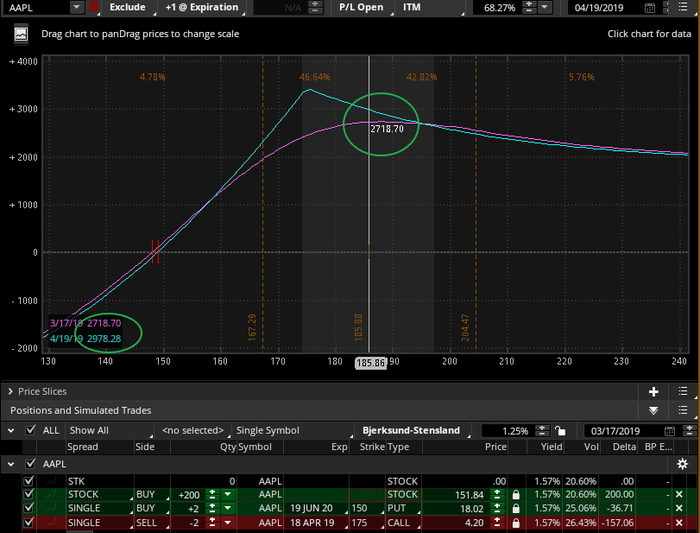Add a new price slice with plus
Viewport: 700px width, 533px height.
(654, 391)
